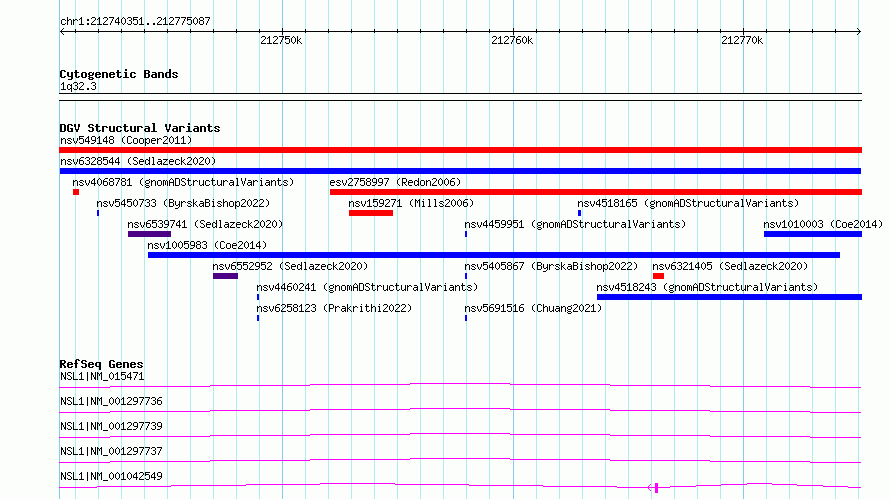
Task: Select the 1q32.3 cytogenetic band label
Action: coord(78,86)
